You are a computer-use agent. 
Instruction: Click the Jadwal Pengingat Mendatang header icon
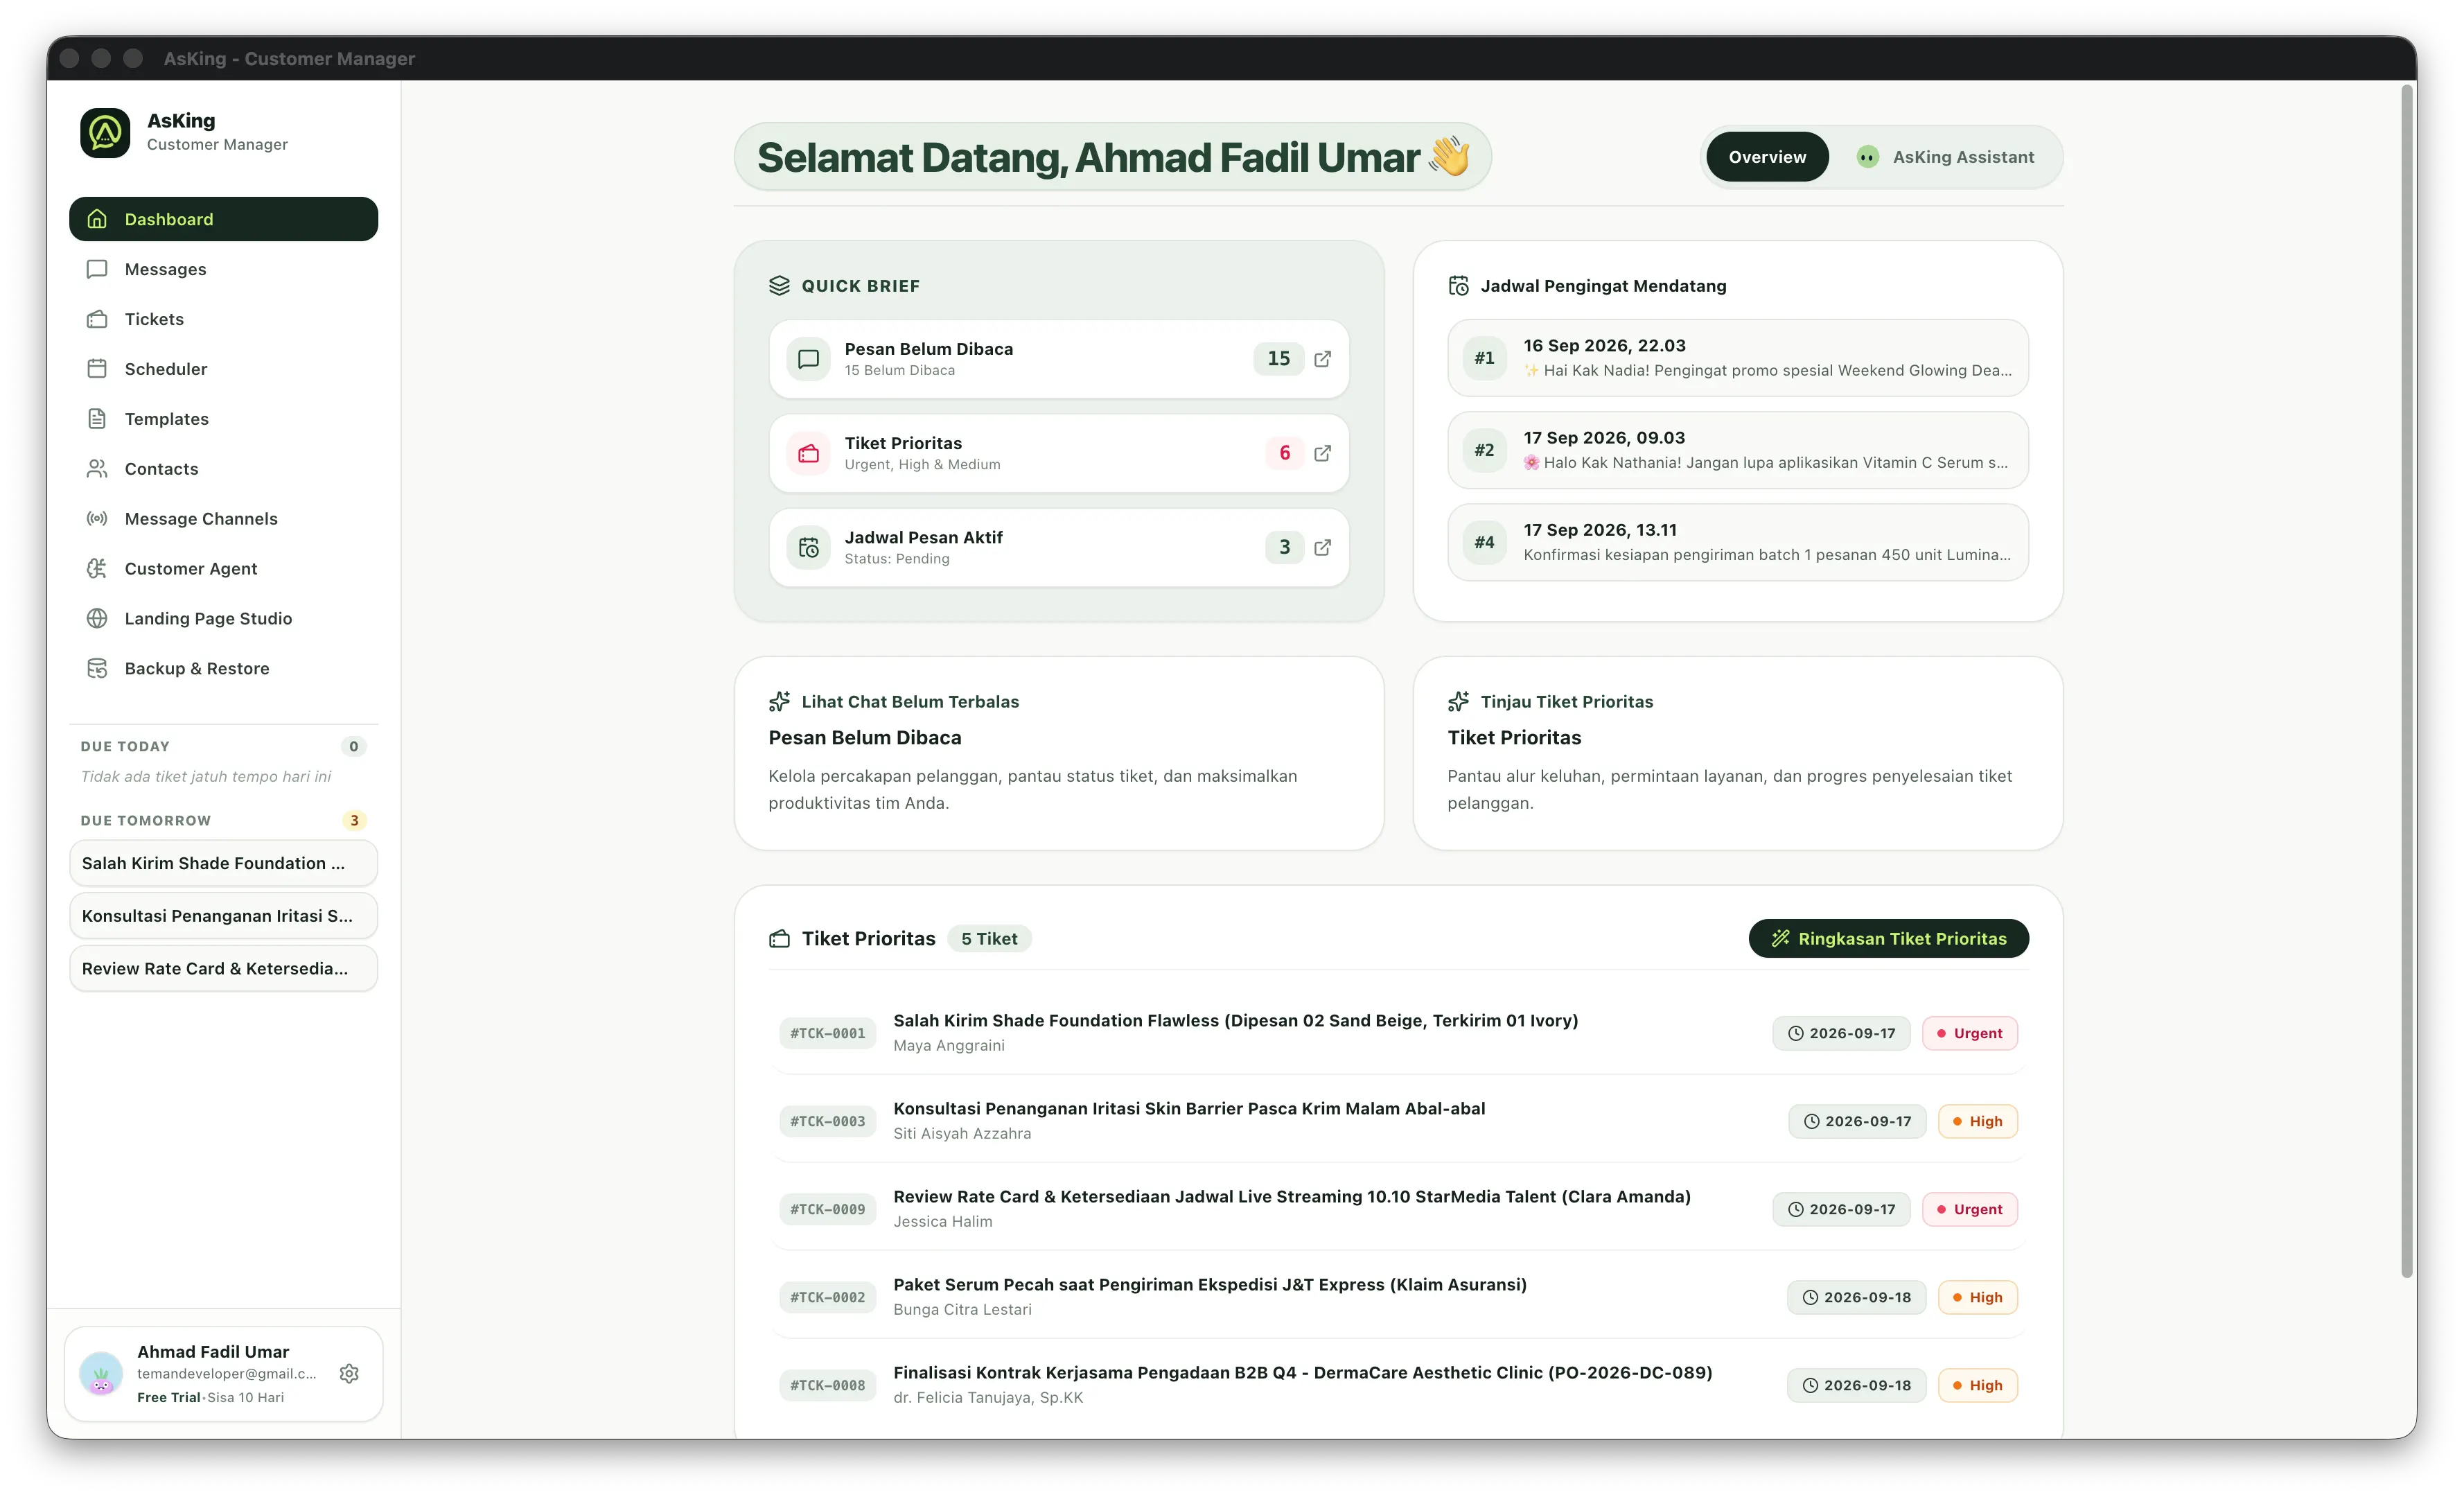[x=1458, y=286]
